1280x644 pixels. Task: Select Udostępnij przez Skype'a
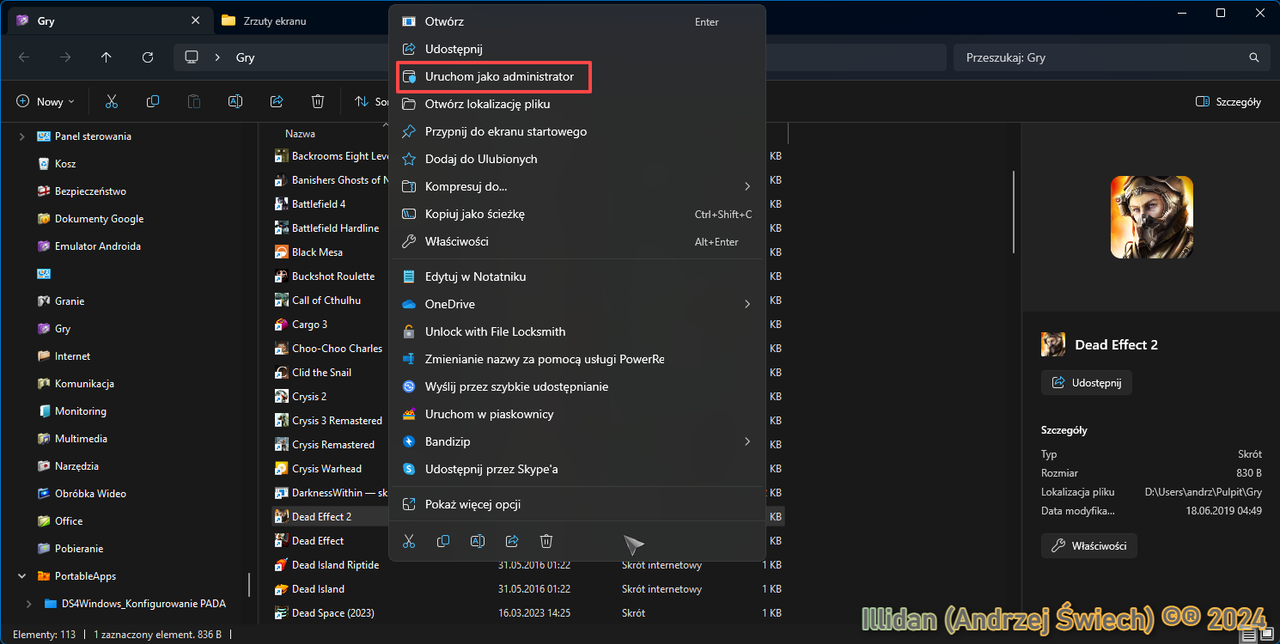[577, 469]
